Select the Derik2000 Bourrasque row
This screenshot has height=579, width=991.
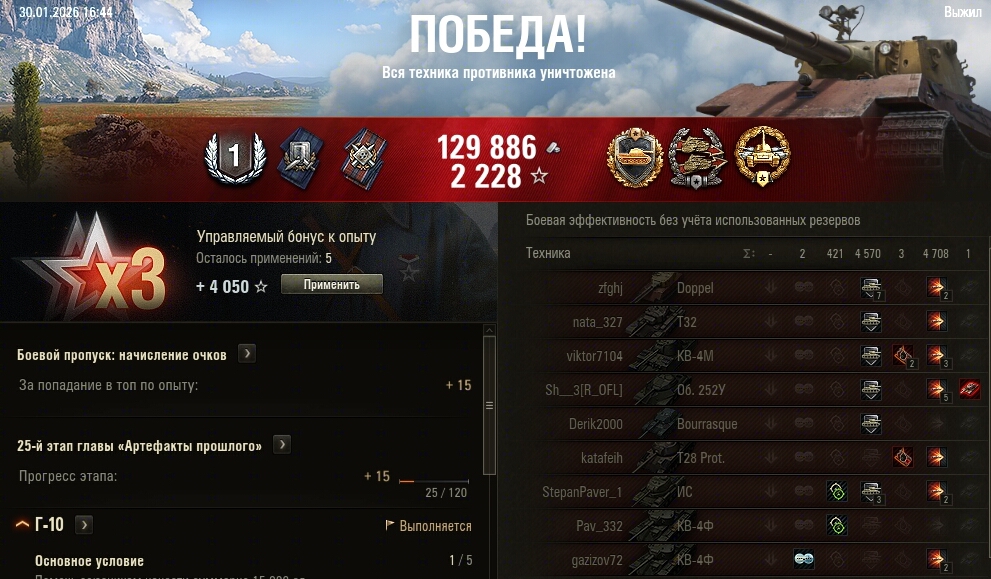pos(745,424)
